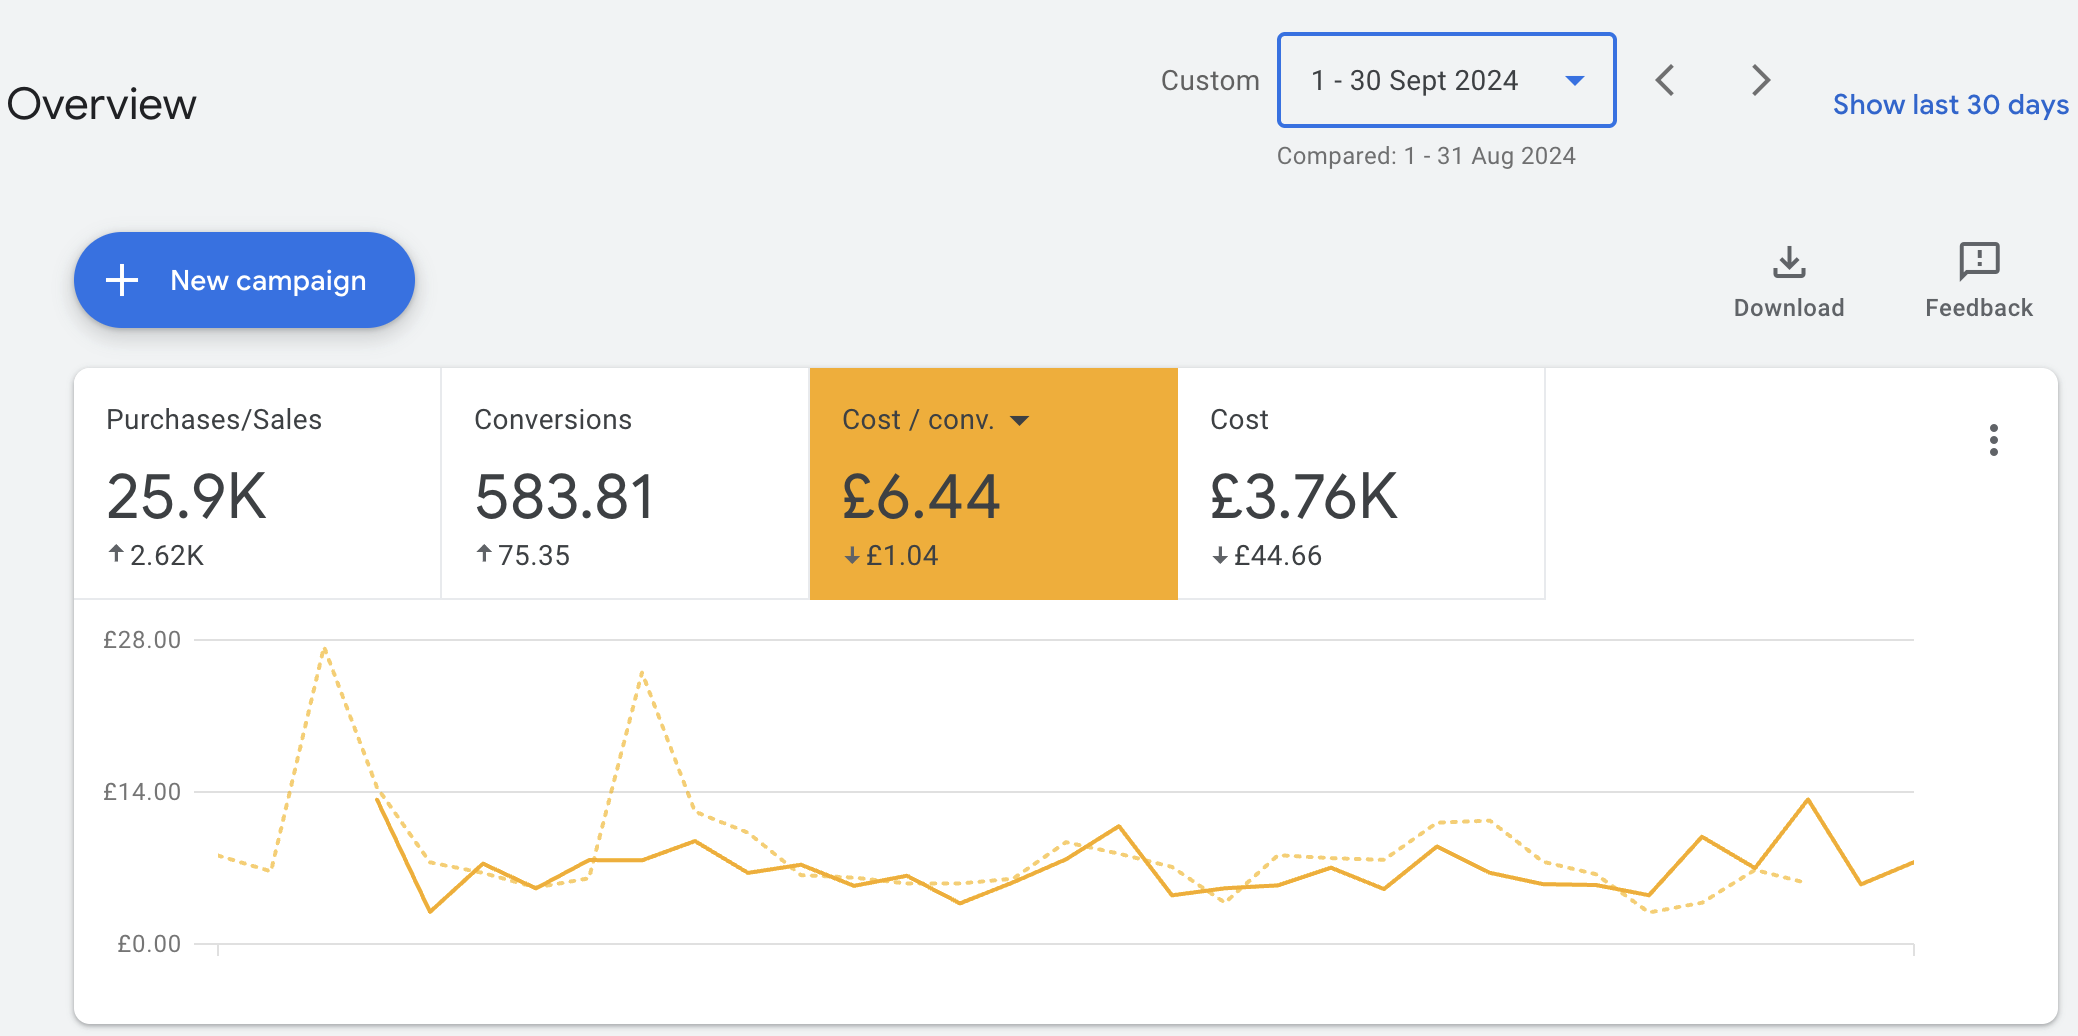Select the Purchases/Sales metric card

pos(257,484)
